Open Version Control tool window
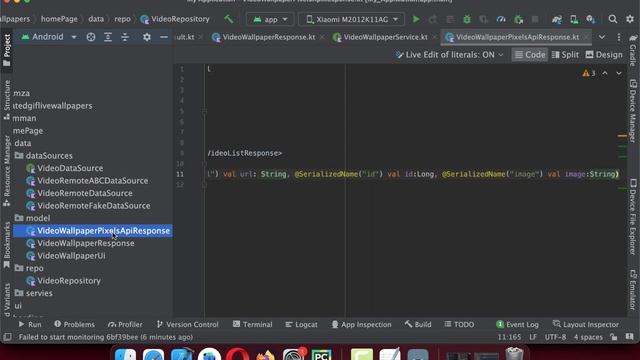The image size is (640, 360). (187, 324)
